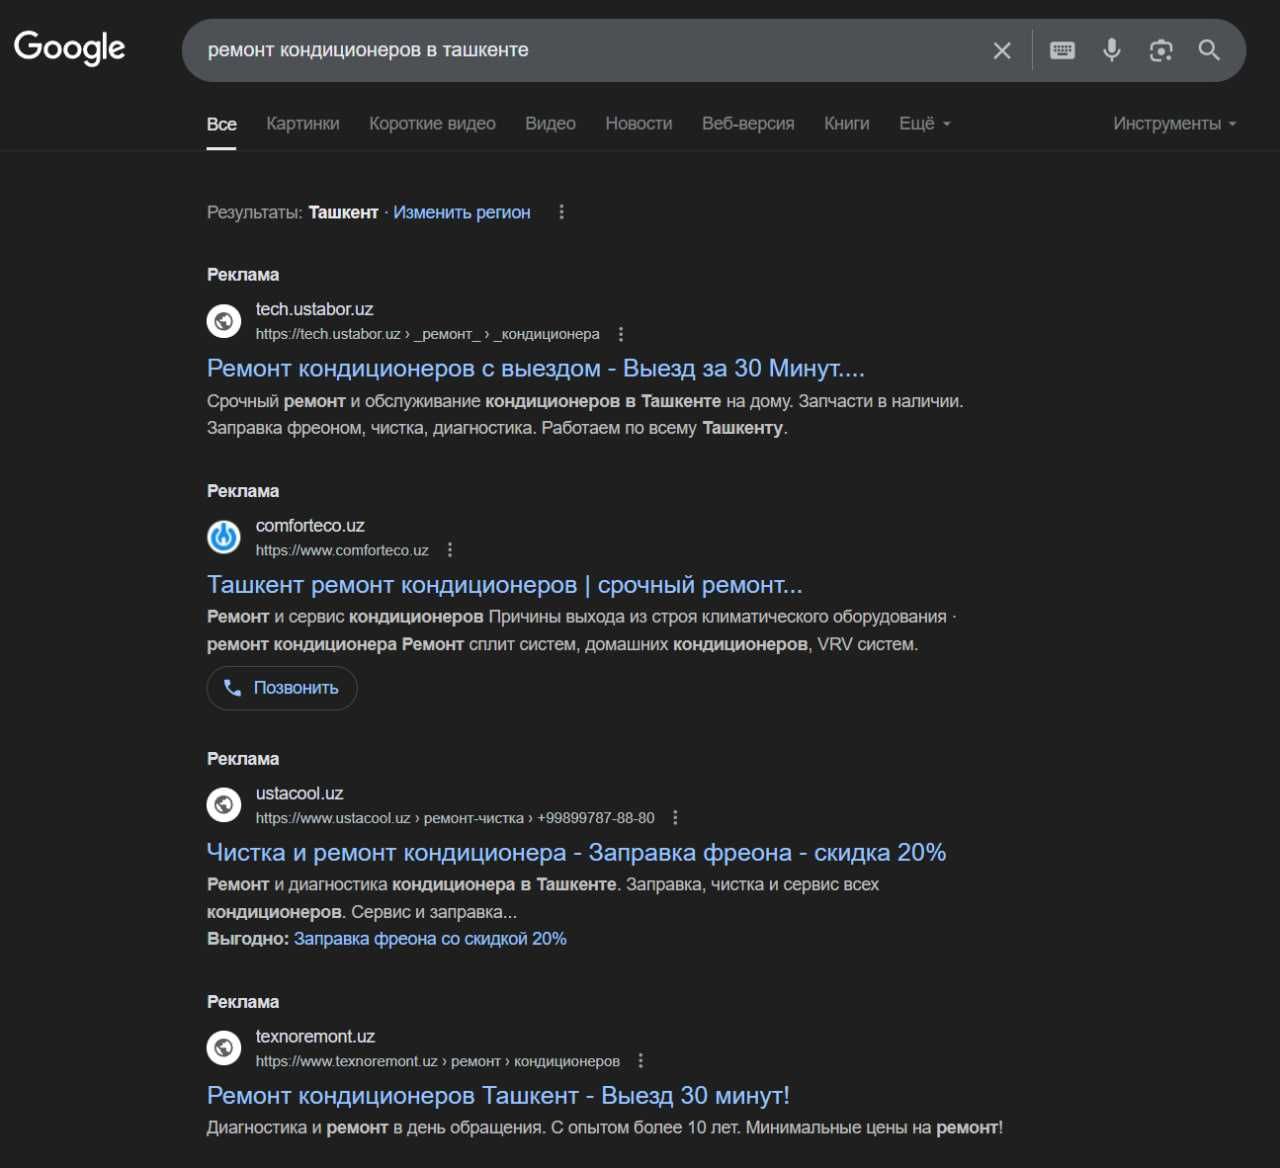Image resolution: width=1280 pixels, height=1168 pixels.
Task: Switch to Короткие видео tab
Action: point(432,124)
